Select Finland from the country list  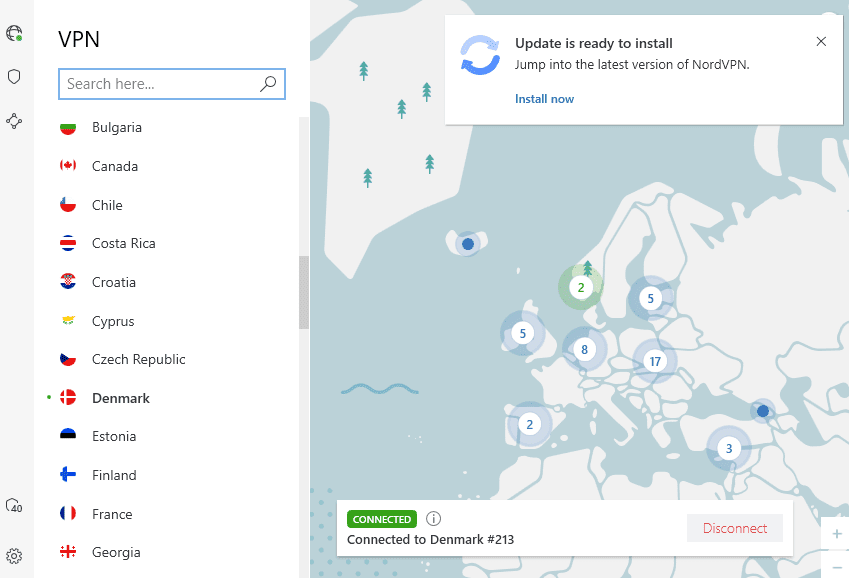click(113, 474)
